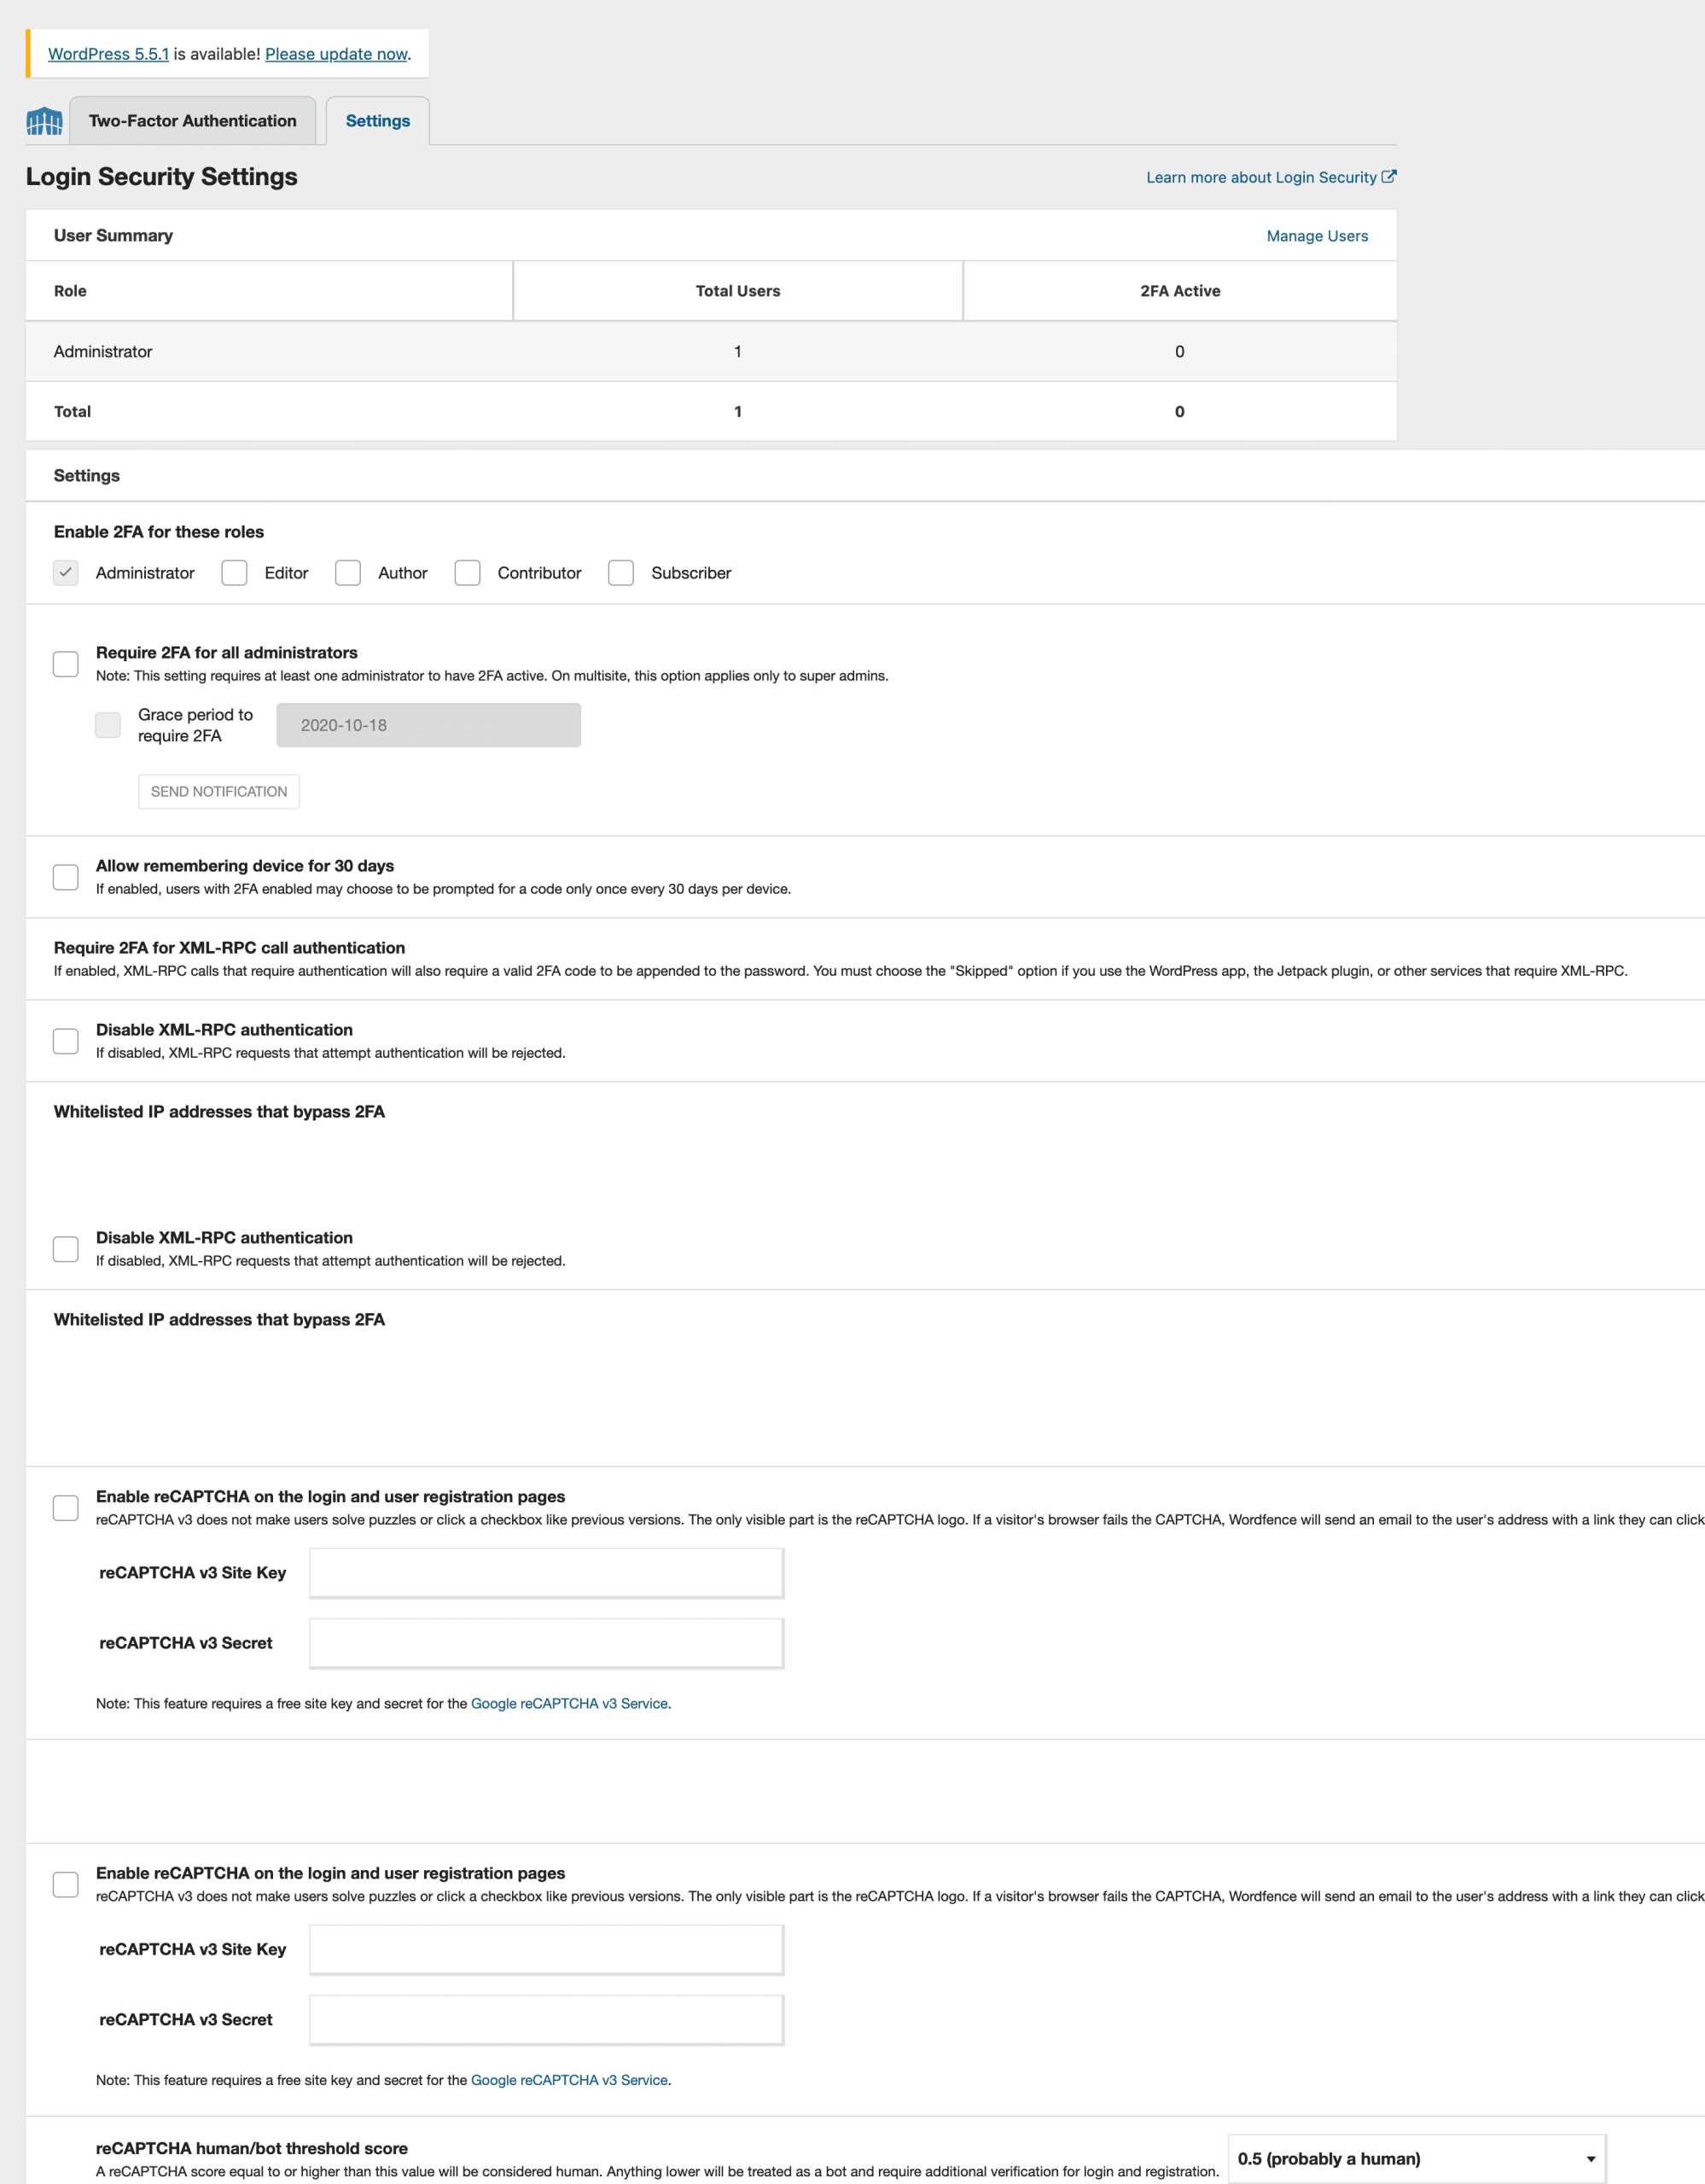Click the grace period date field
The height and width of the screenshot is (2184, 1705).
(428, 725)
